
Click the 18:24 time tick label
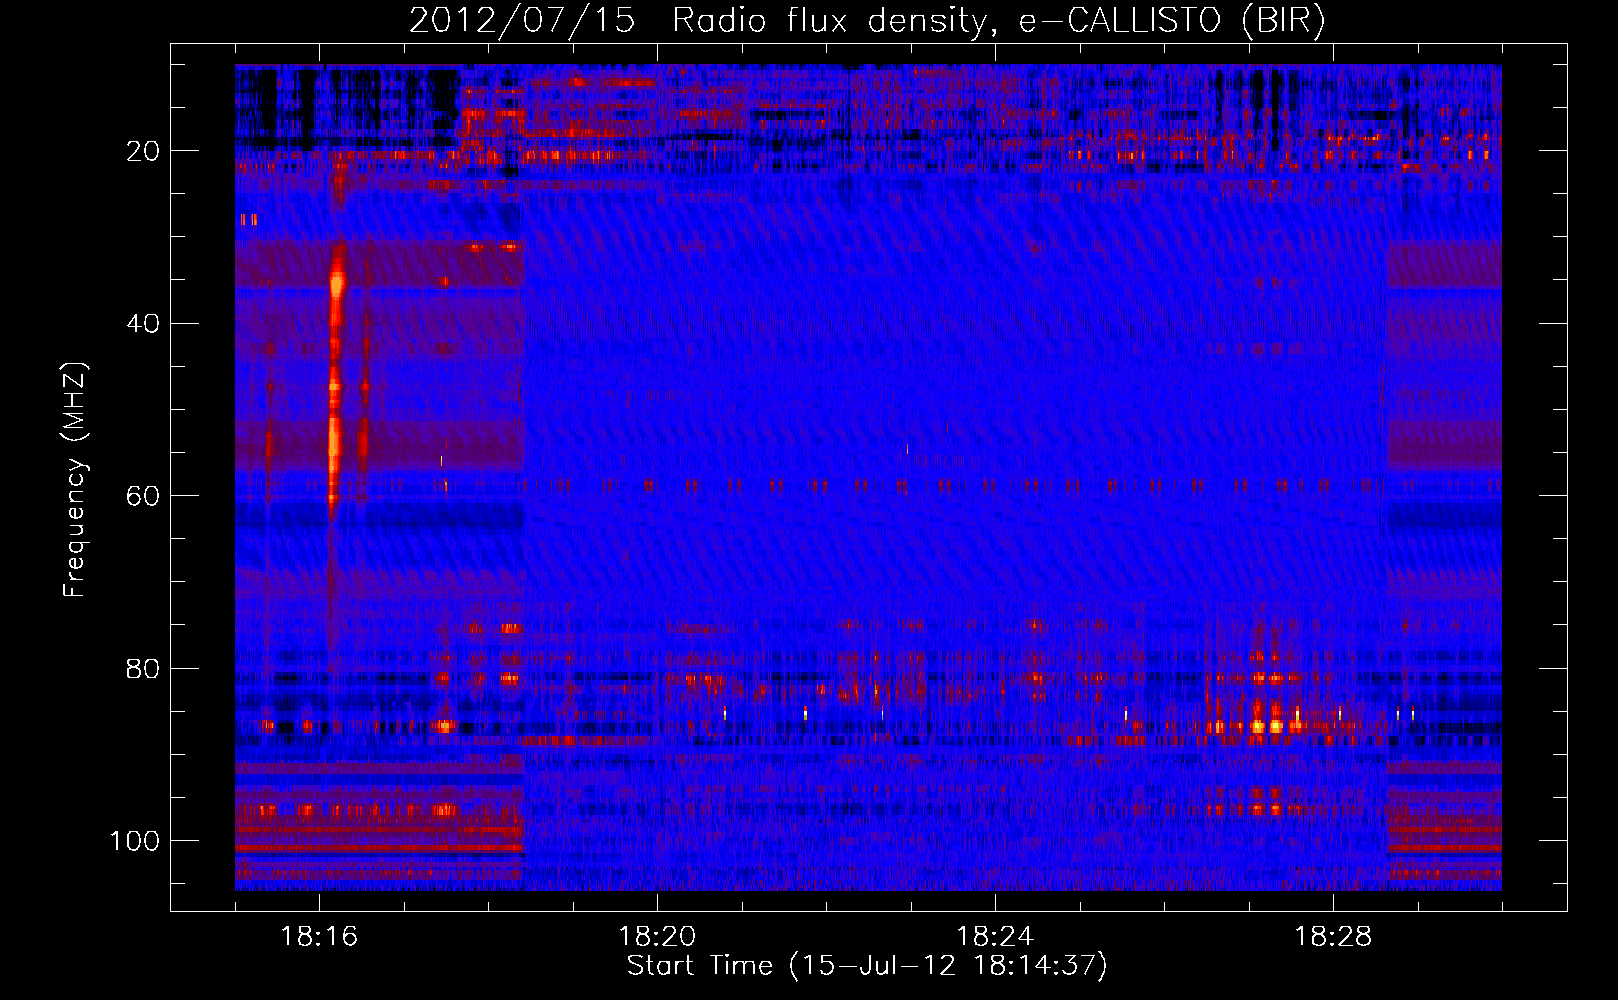tap(995, 937)
